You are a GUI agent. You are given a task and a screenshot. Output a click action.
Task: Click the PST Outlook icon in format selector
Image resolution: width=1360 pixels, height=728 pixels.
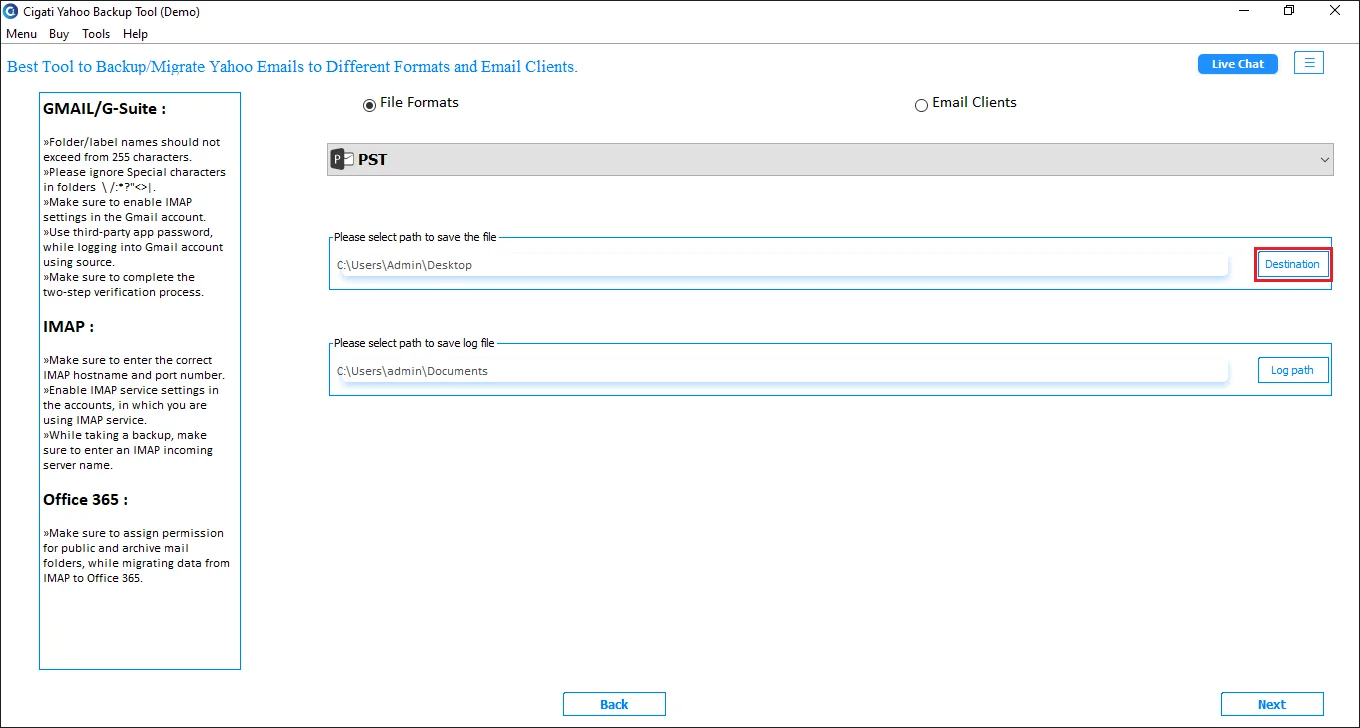342,159
